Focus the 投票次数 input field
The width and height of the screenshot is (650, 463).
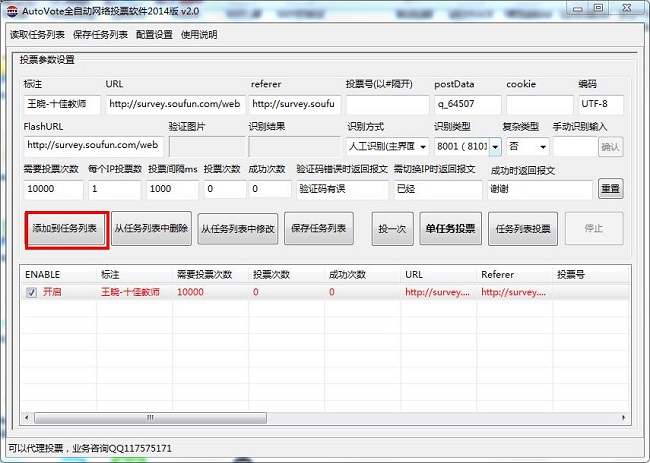coord(225,189)
